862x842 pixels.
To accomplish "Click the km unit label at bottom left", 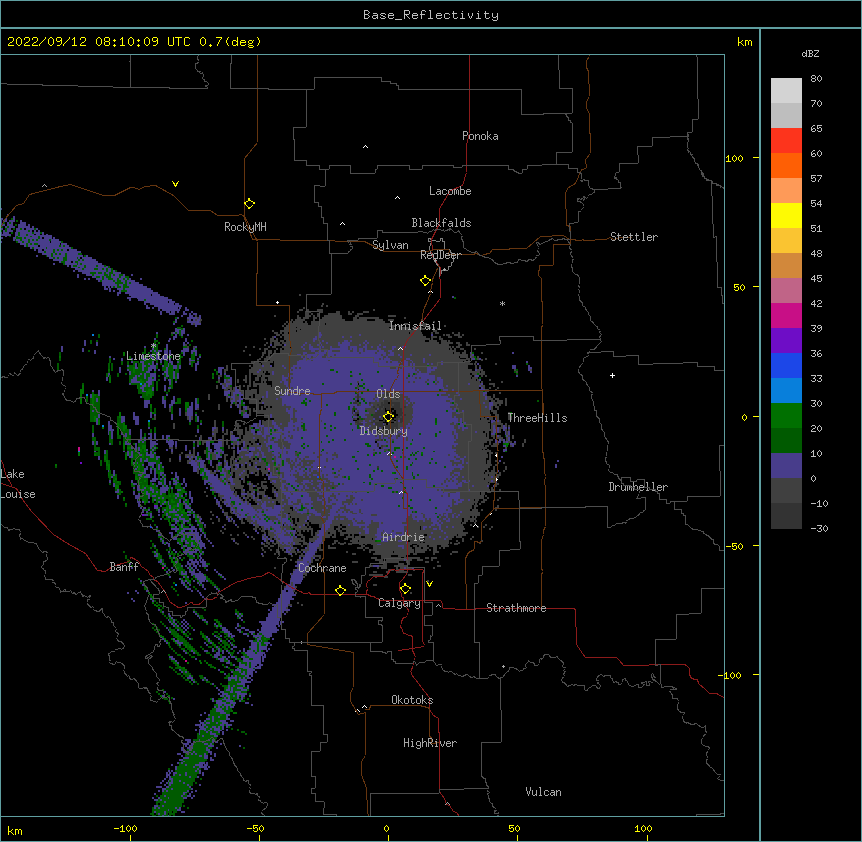I will [15, 831].
